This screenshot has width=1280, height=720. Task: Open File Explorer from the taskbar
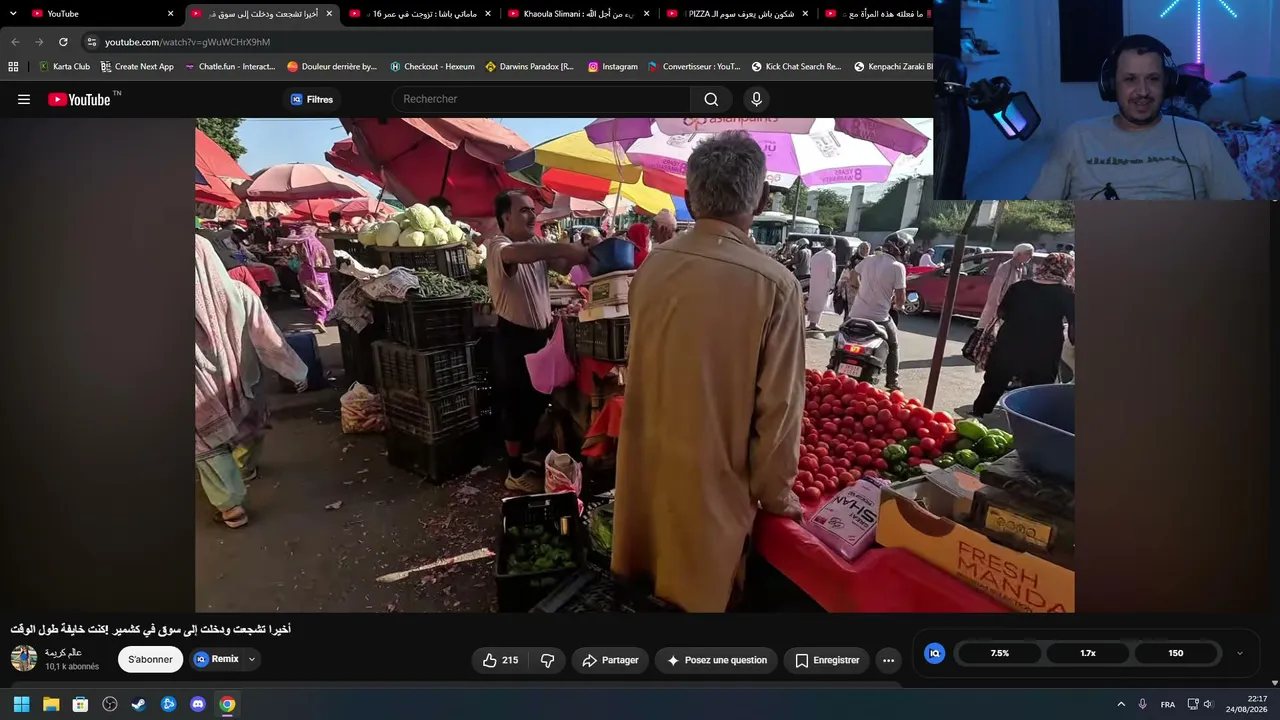tap(51, 704)
